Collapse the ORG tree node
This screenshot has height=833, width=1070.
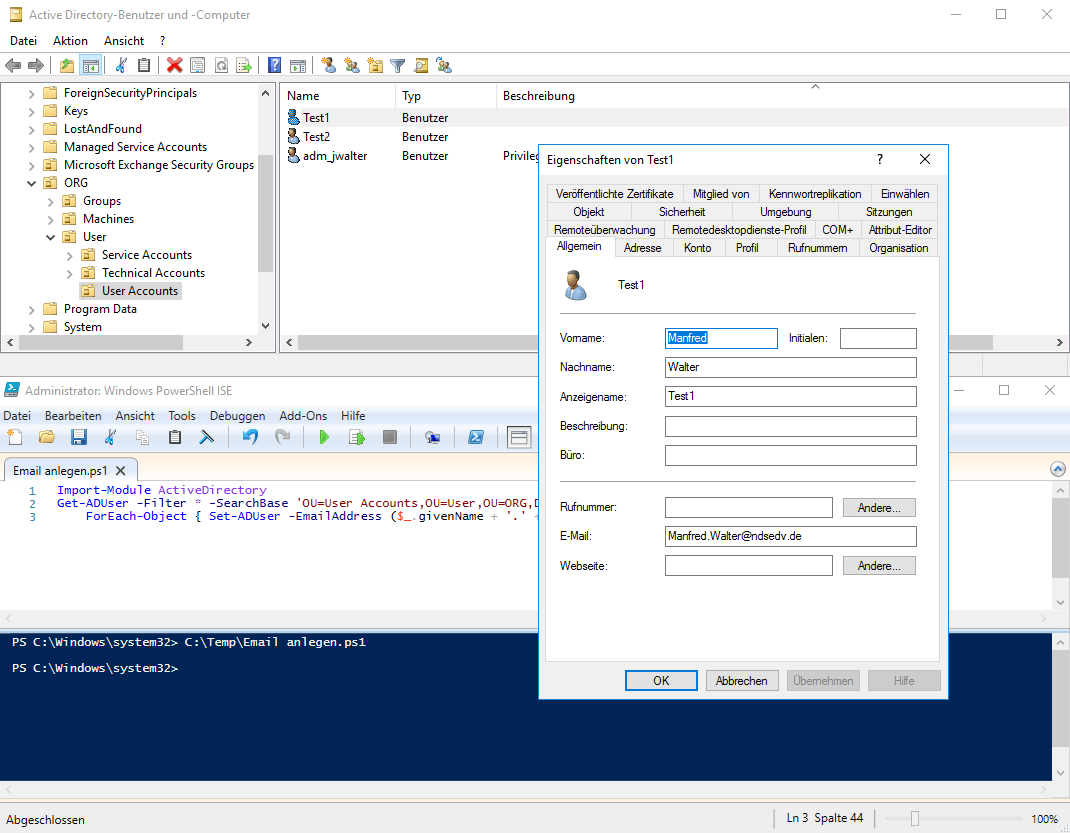pyautogui.click(x=32, y=183)
